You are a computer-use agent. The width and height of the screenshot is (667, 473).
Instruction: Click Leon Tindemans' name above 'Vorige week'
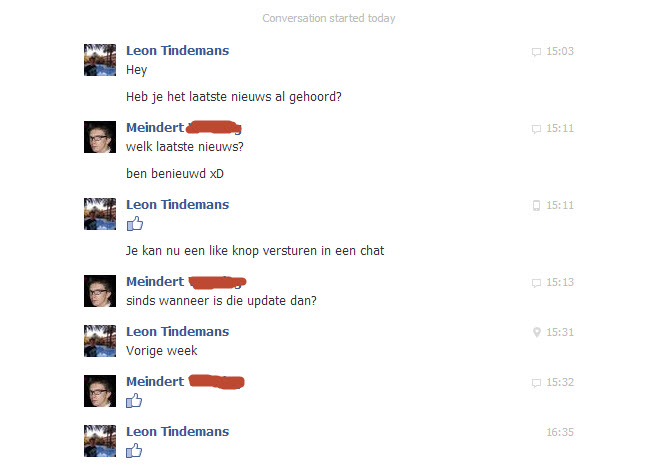[177, 332]
